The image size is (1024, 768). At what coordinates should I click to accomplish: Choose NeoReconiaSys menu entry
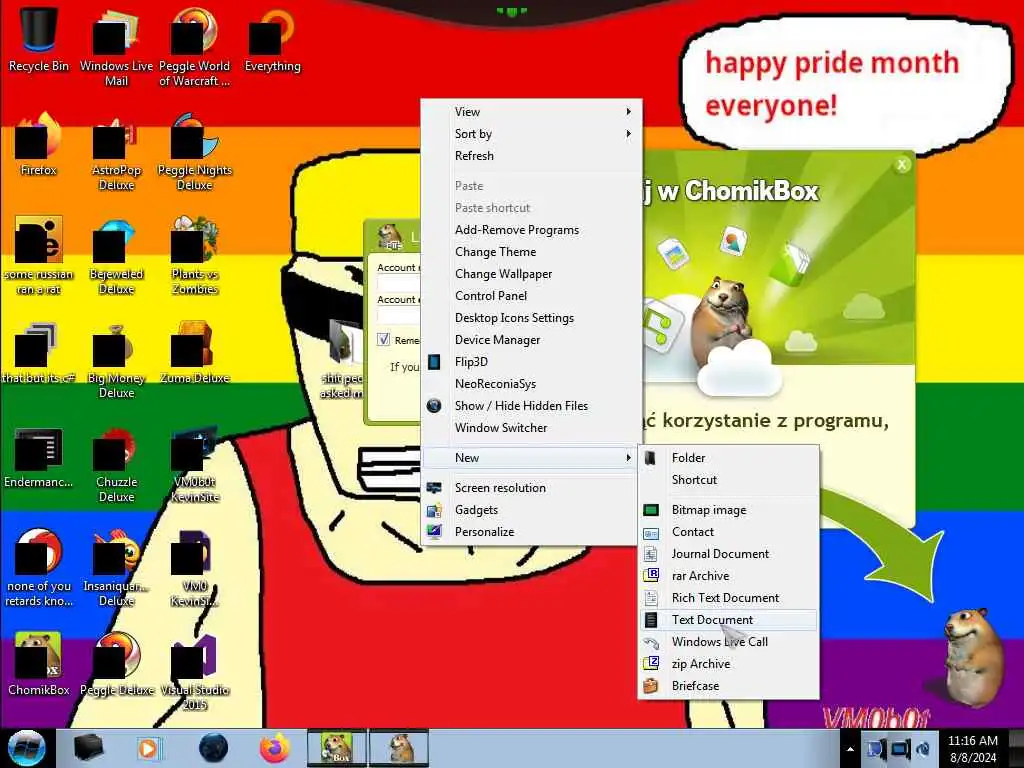[532, 384]
